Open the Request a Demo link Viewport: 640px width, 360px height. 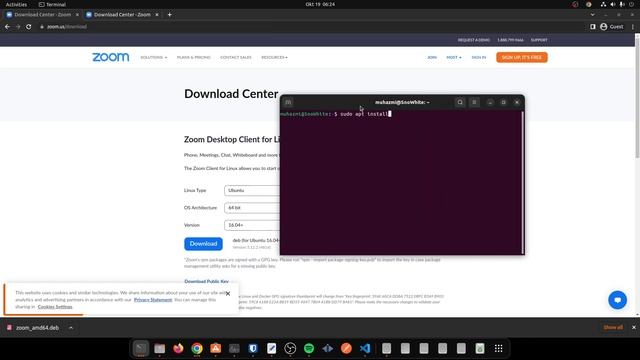pyautogui.click(x=473, y=40)
